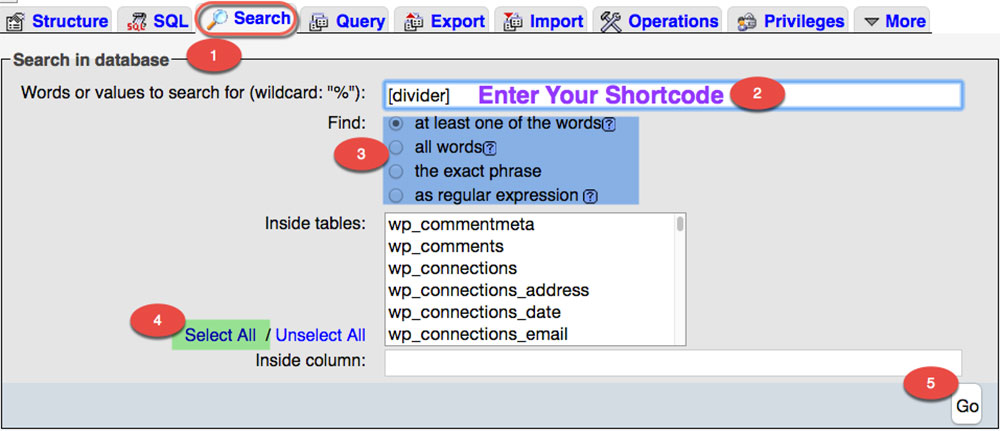Click the Structure tab icon

[16, 21]
